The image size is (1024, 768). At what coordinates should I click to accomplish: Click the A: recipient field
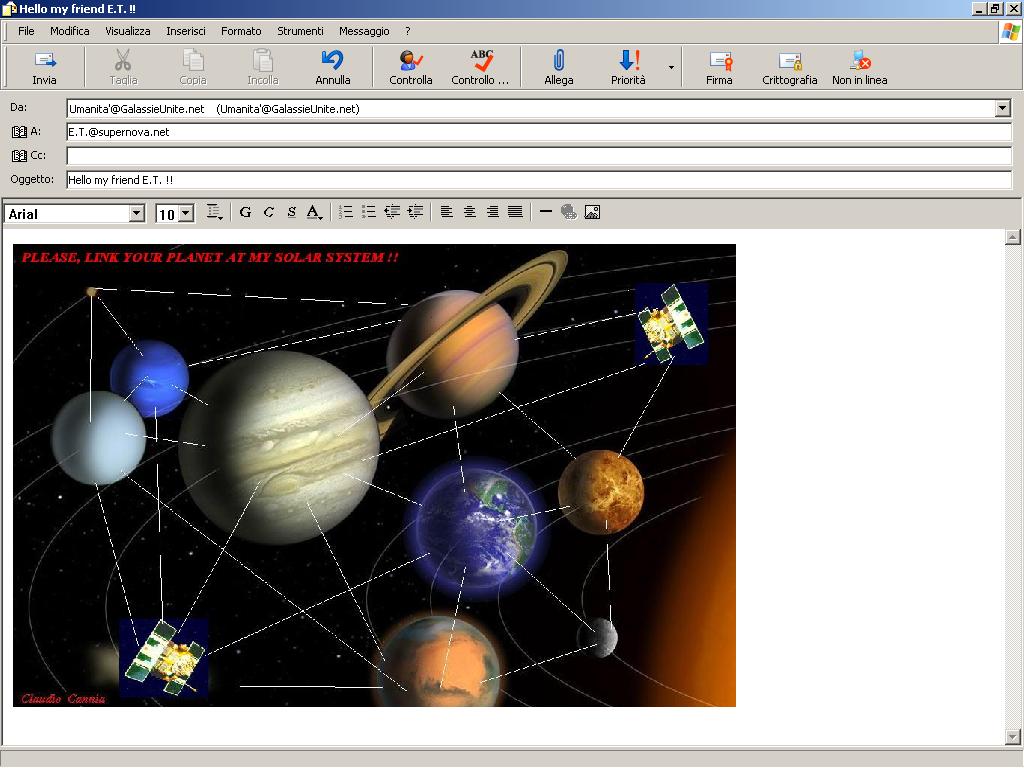pyautogui.click(x=539, y=132)
